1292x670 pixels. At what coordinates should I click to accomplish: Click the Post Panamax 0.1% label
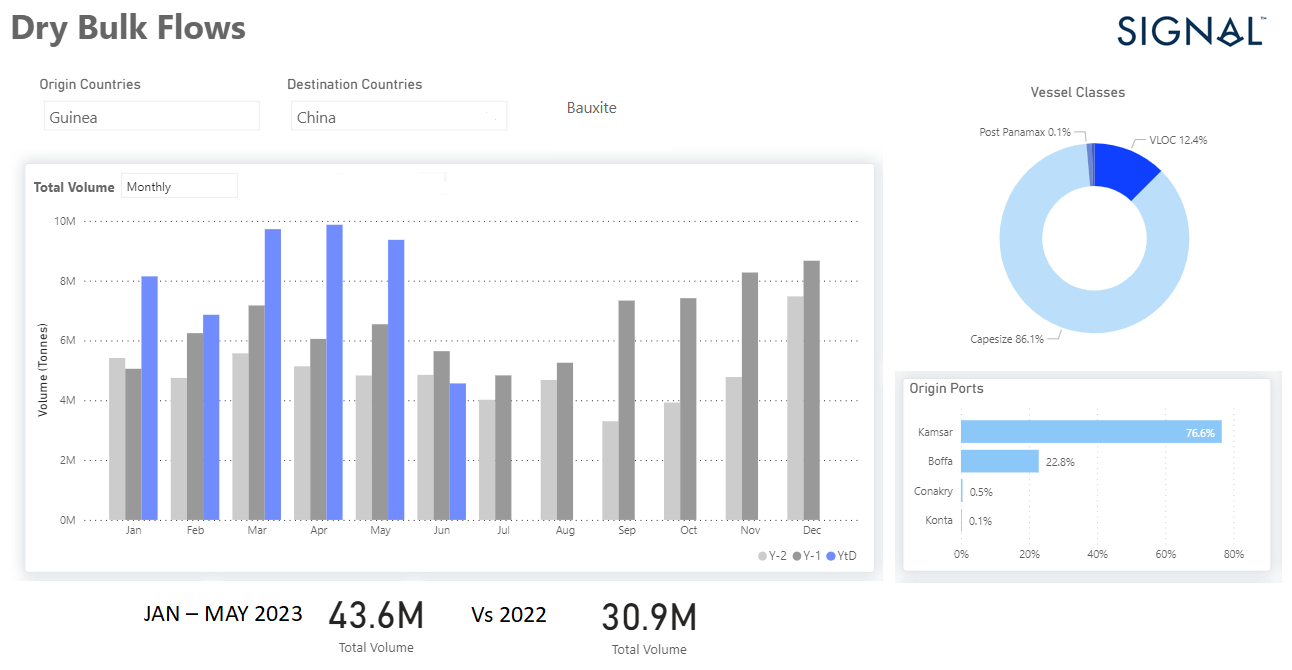point(1025,132)
